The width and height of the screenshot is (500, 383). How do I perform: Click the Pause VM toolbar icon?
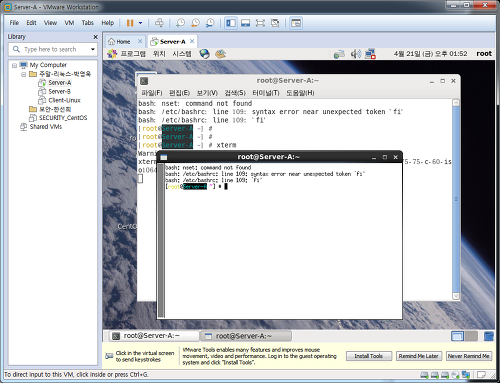(130, 23)
